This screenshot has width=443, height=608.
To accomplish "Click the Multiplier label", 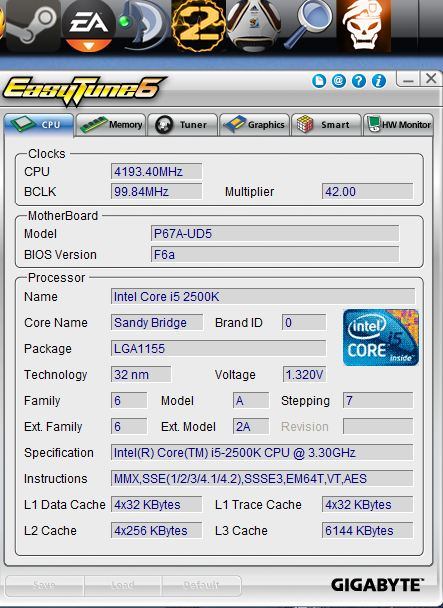I will [x=249, y=192].
